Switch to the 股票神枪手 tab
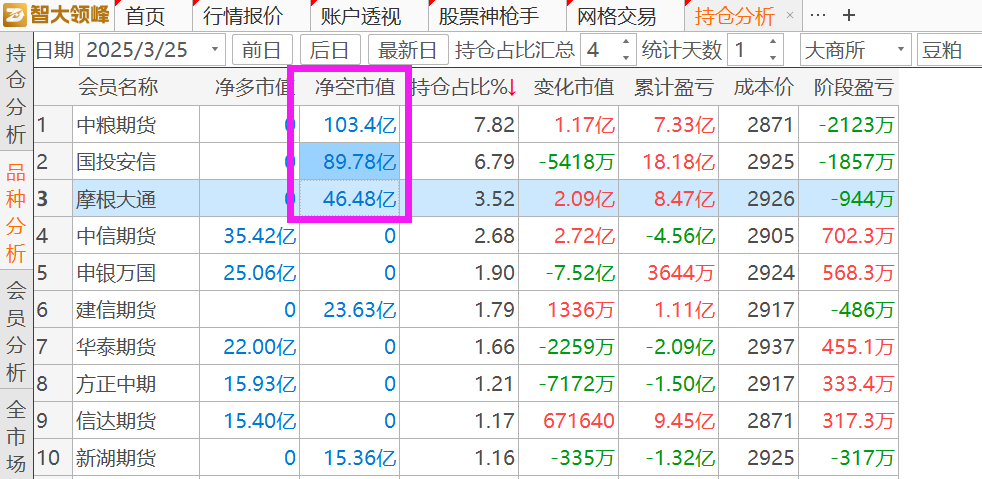 (x=488, y=16)
